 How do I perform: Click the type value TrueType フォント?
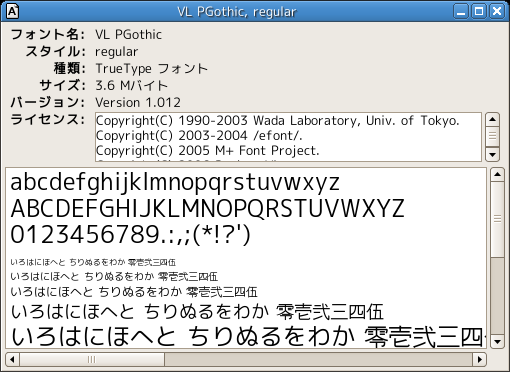tap(152, 69)
